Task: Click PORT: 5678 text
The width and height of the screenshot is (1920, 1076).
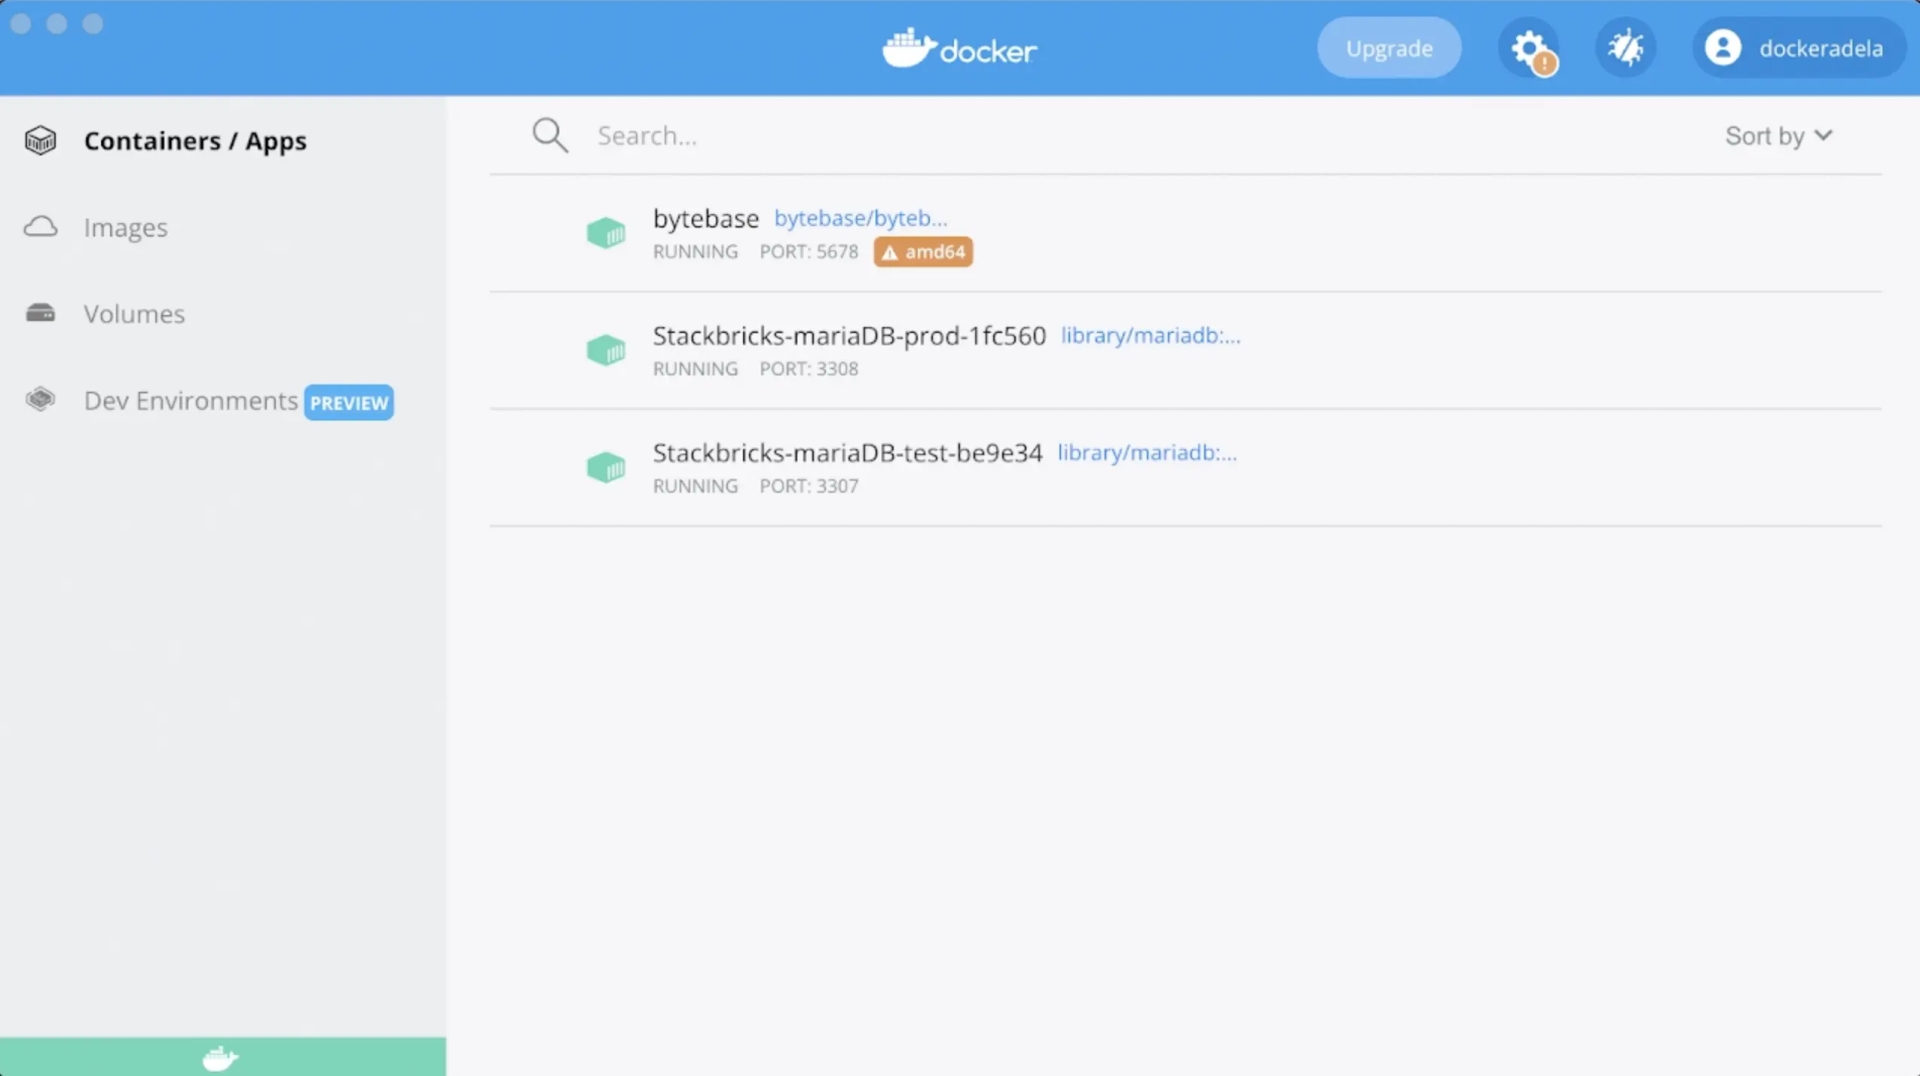Action: click(809, 252)
